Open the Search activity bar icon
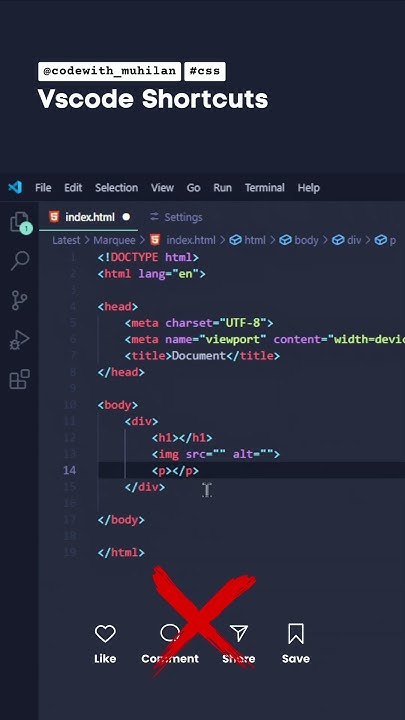The width and height of the screenshot is (405, 720). (19, 261)
